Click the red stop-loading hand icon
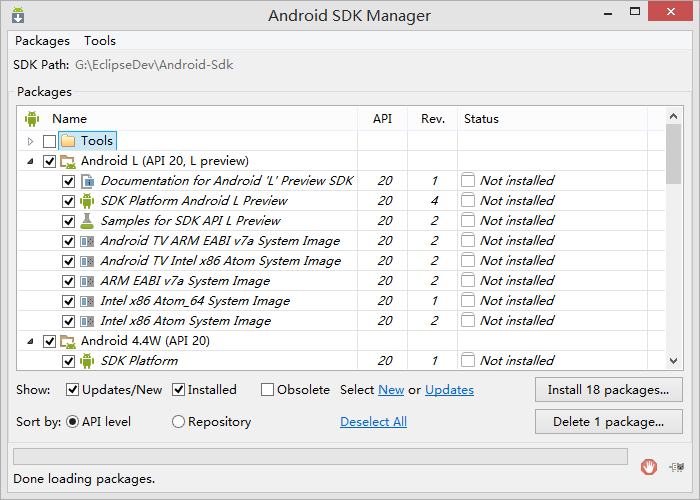The height and width of the screenshot is (500, 700). 650,465
